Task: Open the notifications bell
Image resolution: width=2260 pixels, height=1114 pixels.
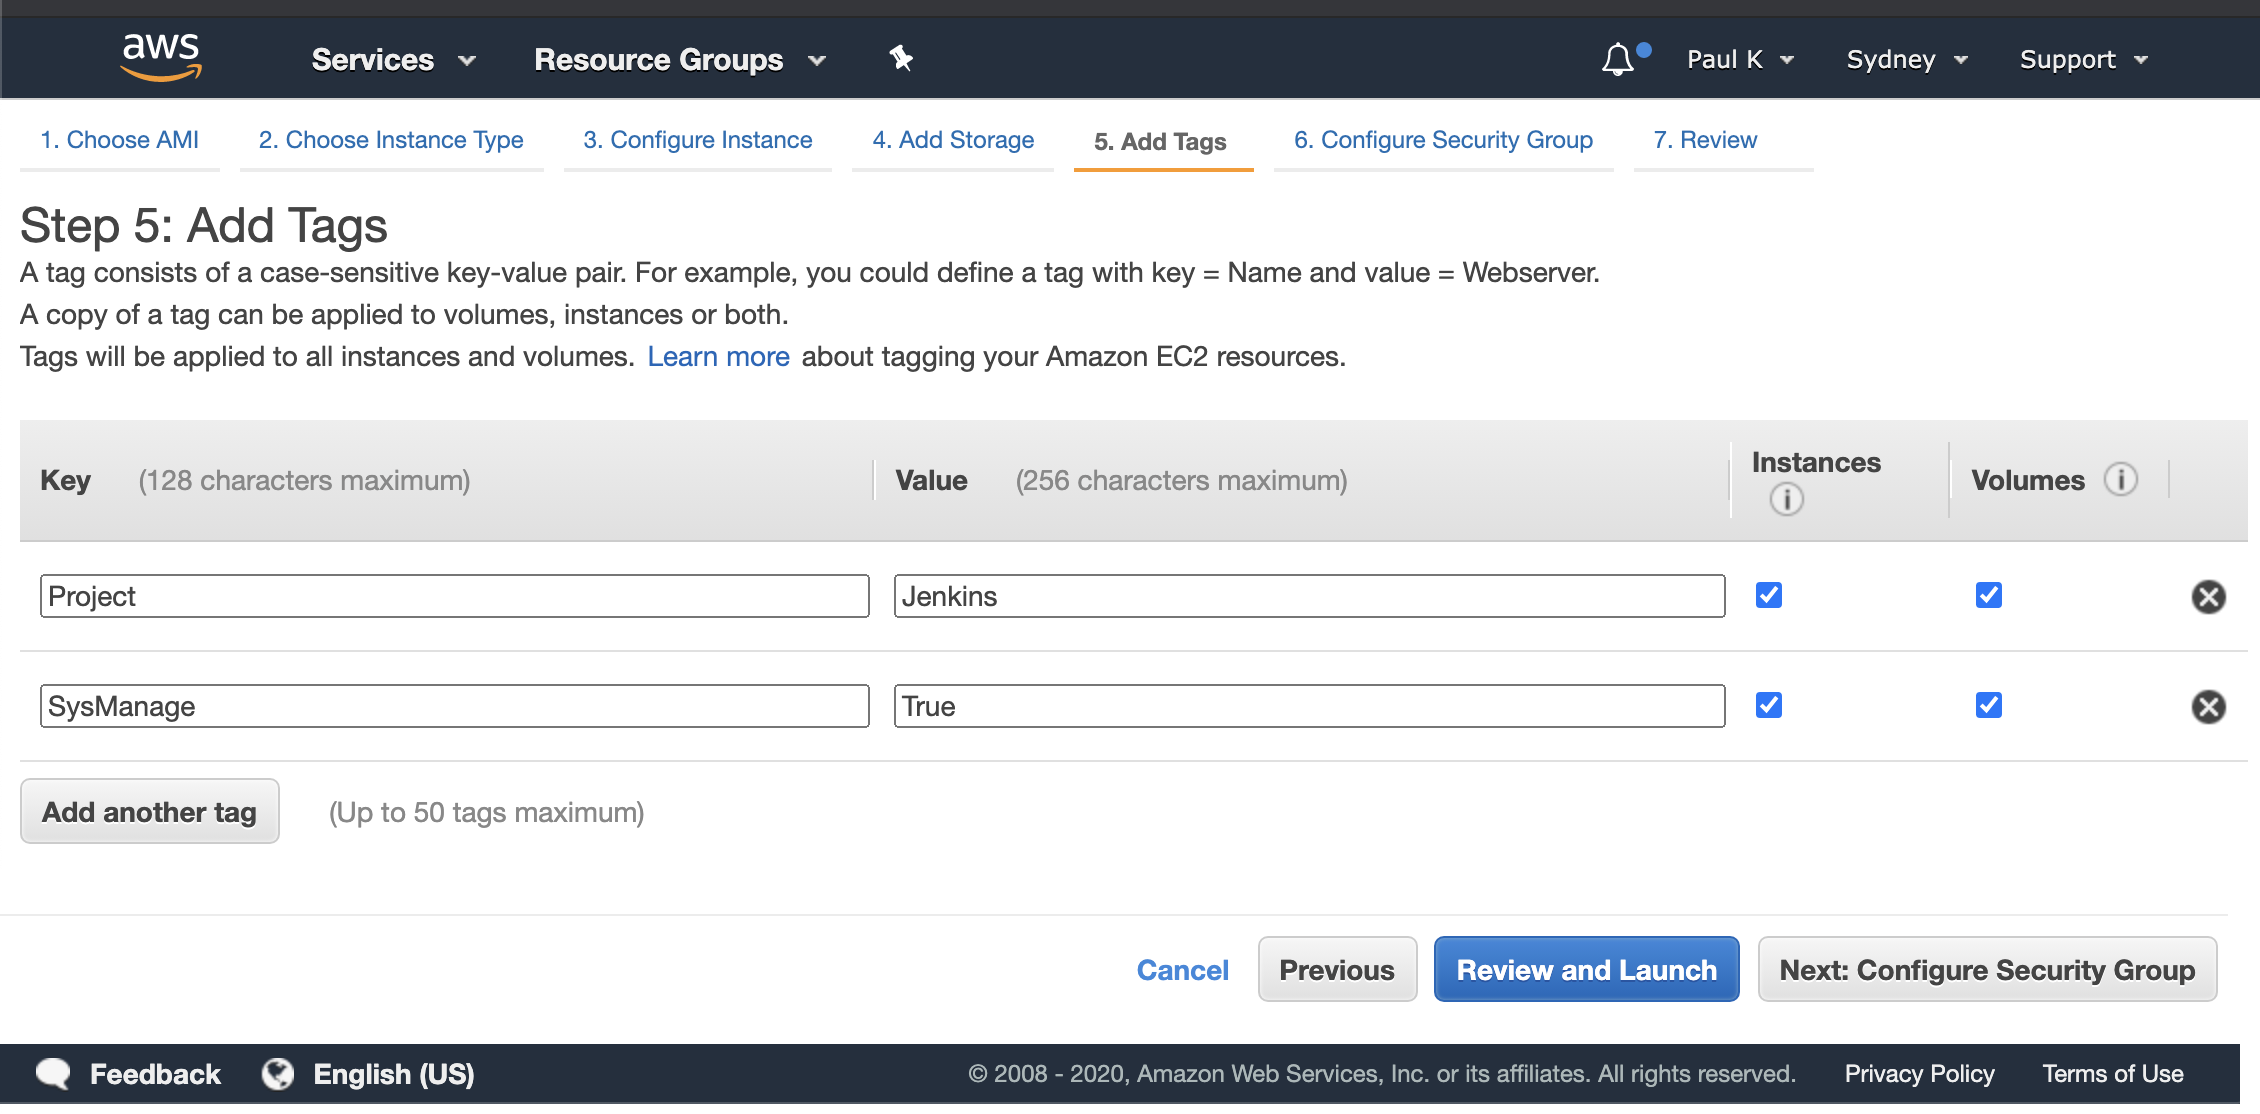Action: (1618, 59)
